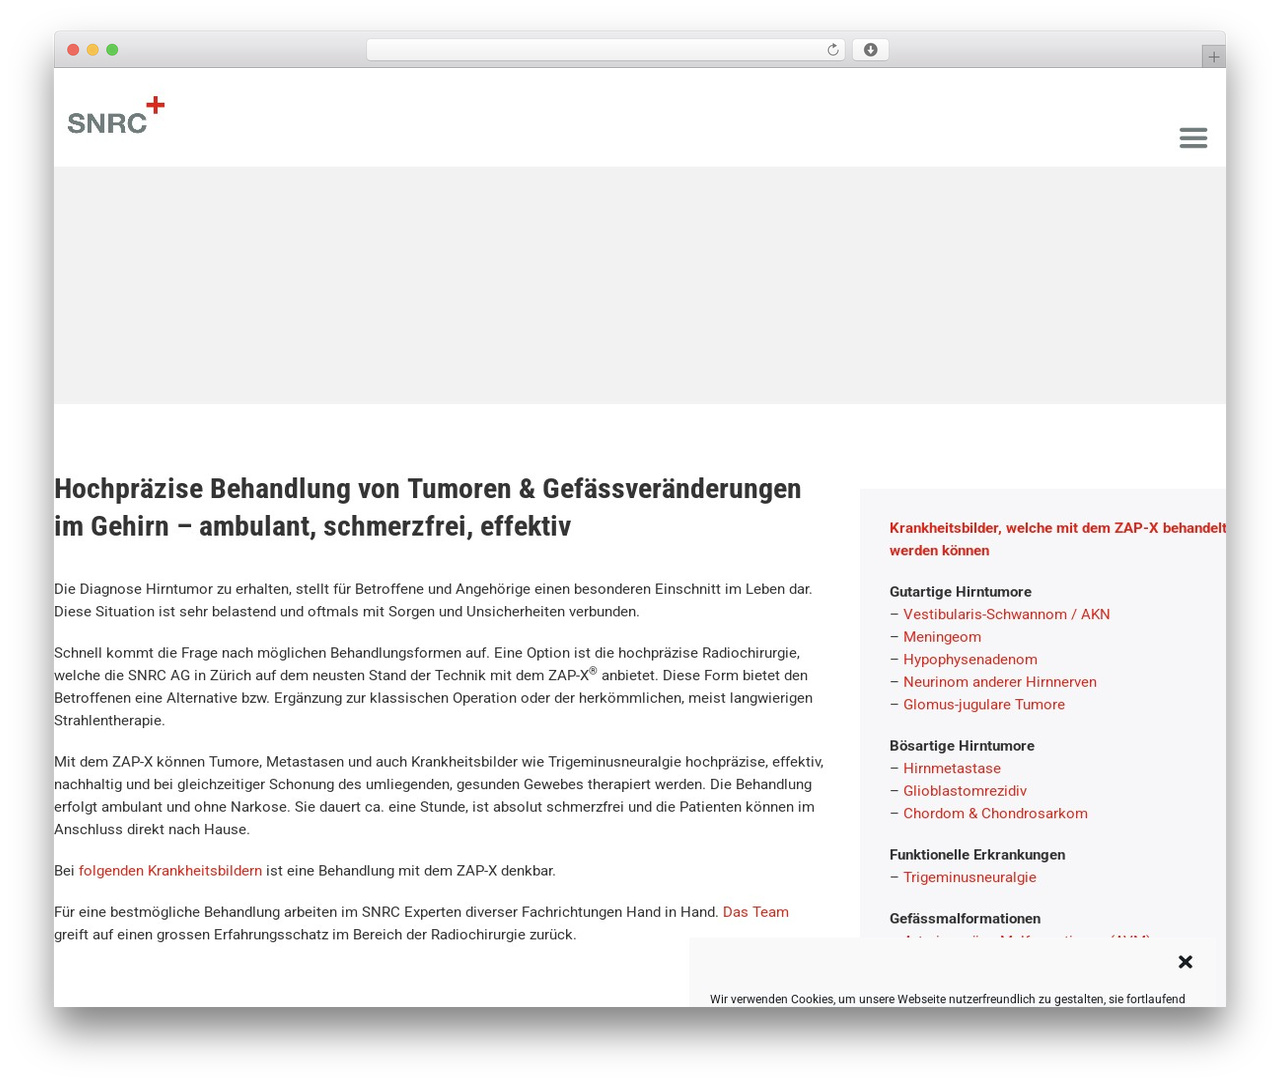Click the paragraph starting "Die Diagnose Hirntumor"
The image size is (1280, 1084).
(433, 600)
